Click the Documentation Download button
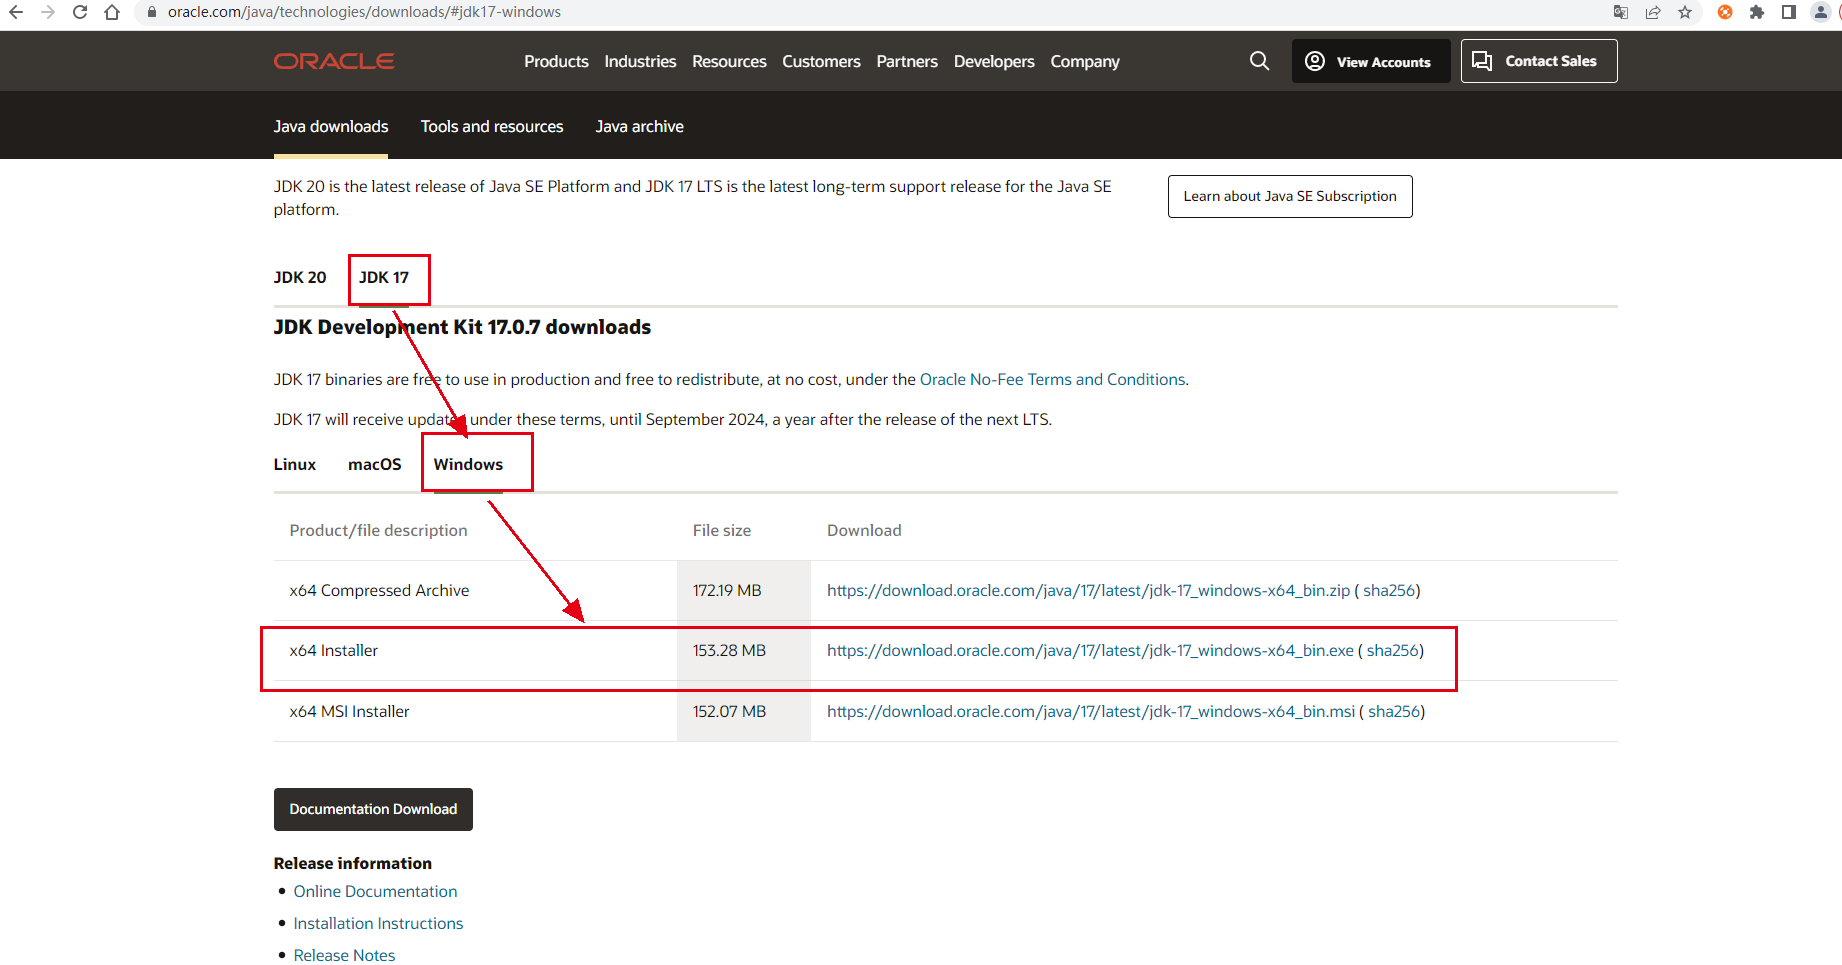Viewport: 1842px width, 965px height. 373,809
